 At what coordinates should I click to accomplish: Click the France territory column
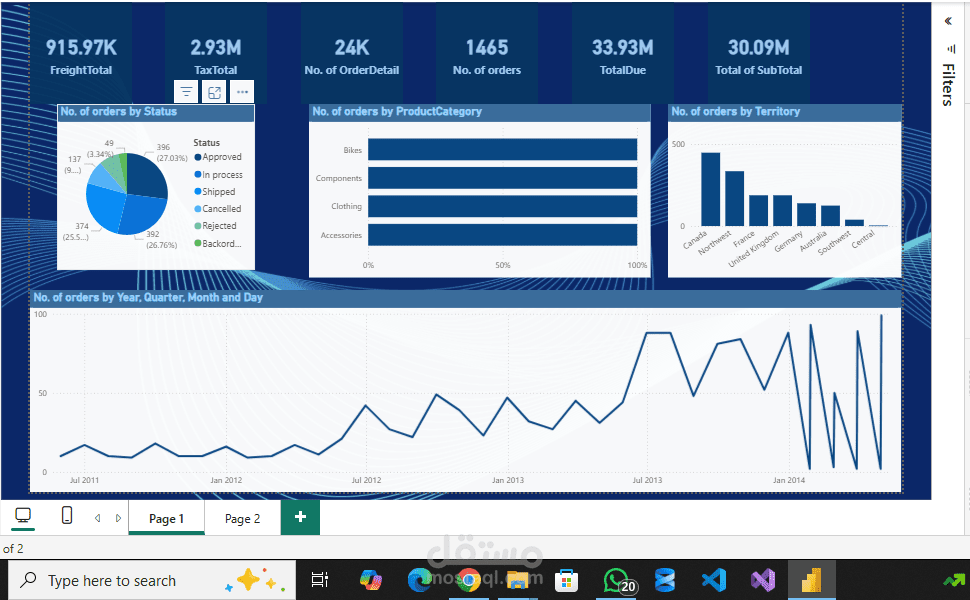click(758, 211)
